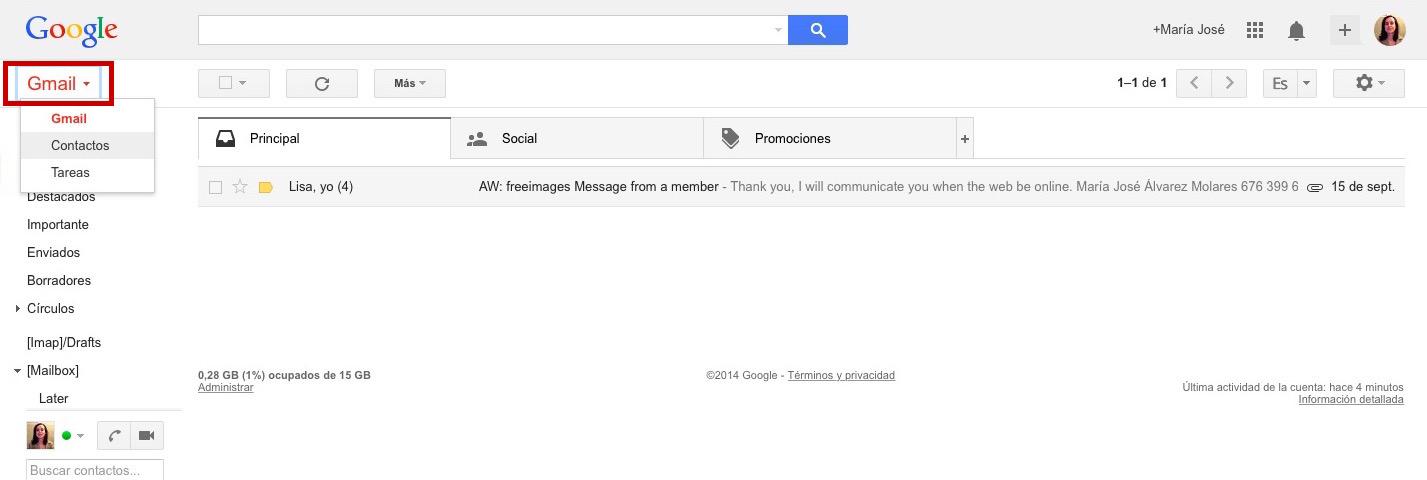1427x480 pixels.
Task: Click the Administrar storage link
Action: click(x=225, y=387)
